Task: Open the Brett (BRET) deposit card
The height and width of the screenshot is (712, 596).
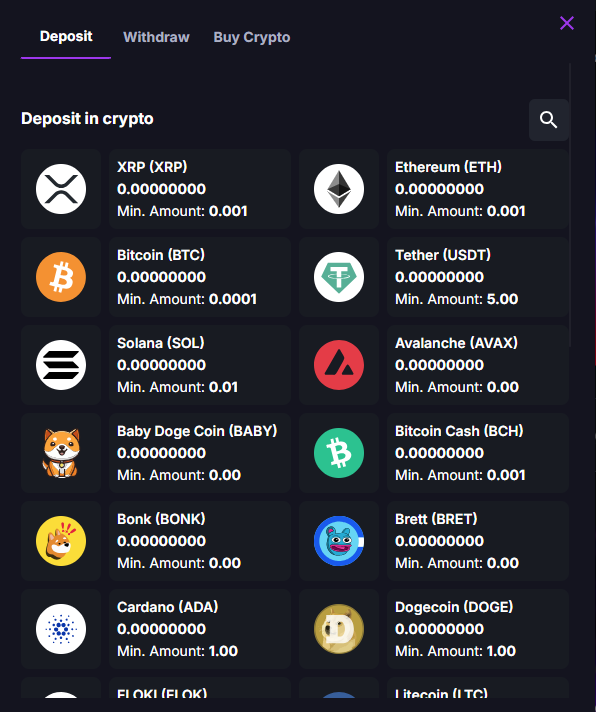Action: pyautogui.click(x=478, y=541)
